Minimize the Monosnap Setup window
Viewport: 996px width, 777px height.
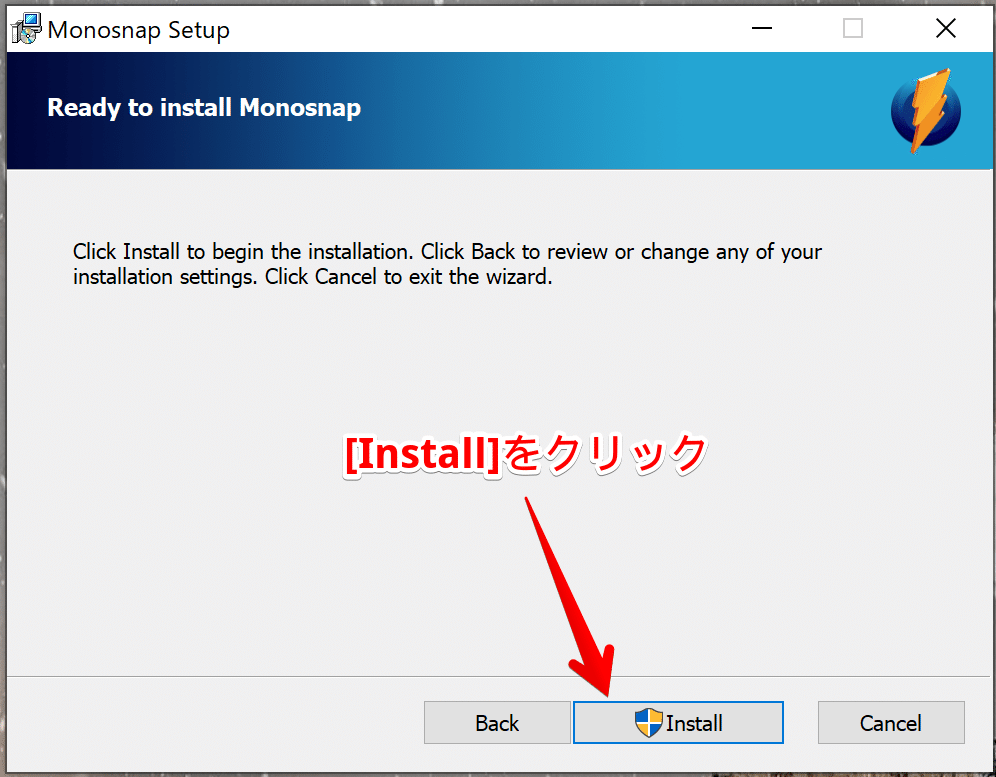pos(762,28)
